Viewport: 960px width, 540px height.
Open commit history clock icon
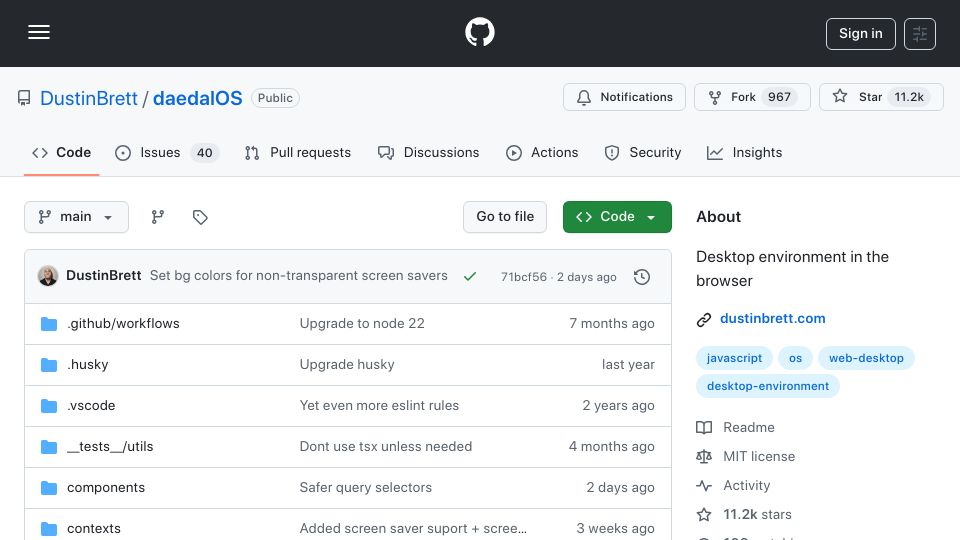point(642,277)
